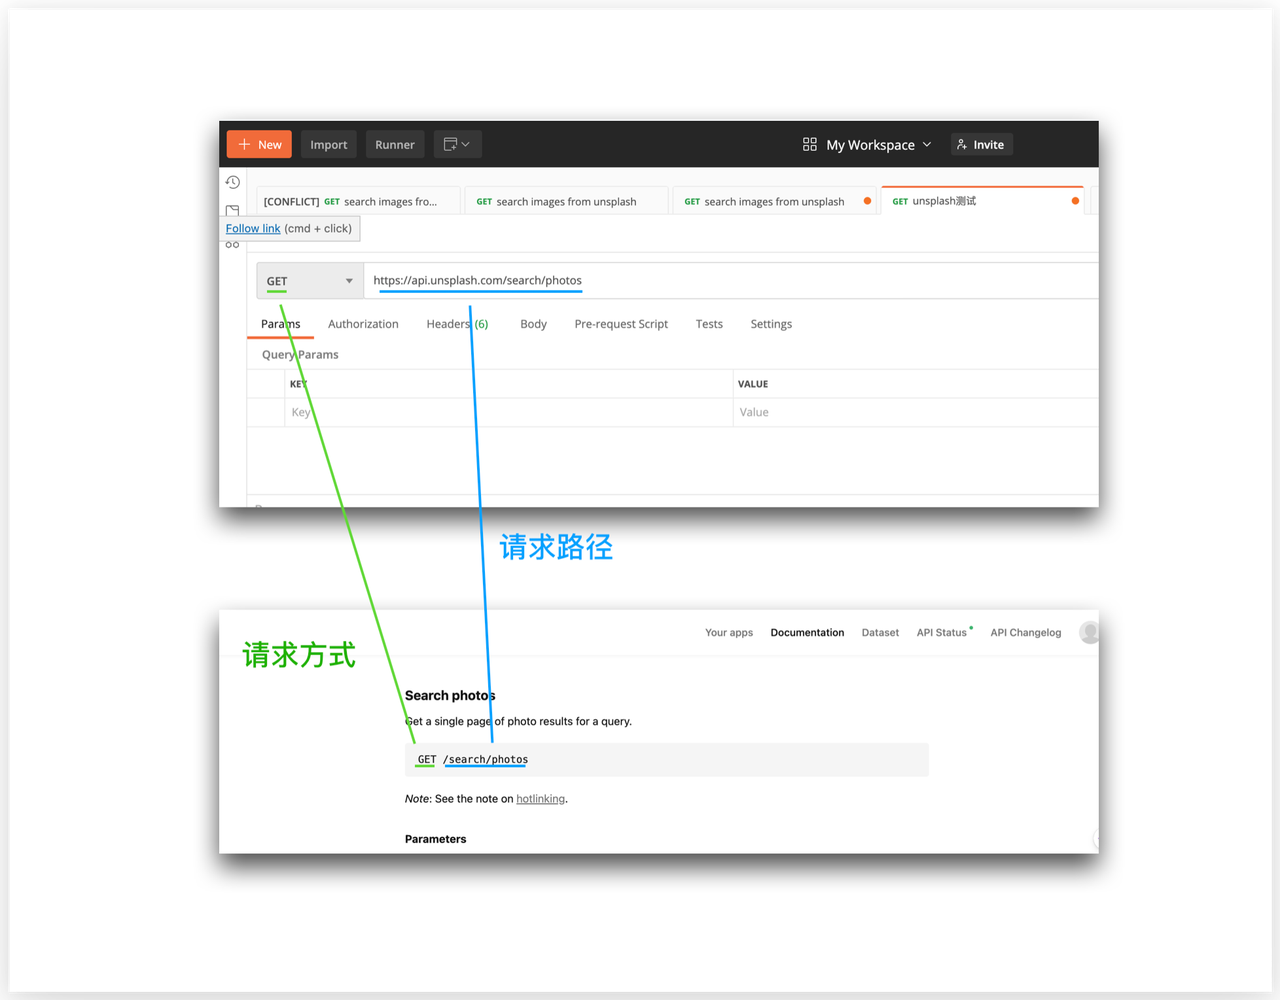This screenshot has width=1280, height=1000.
Task: Open the Headers (6) tab
Action: (x=457, y=324)
